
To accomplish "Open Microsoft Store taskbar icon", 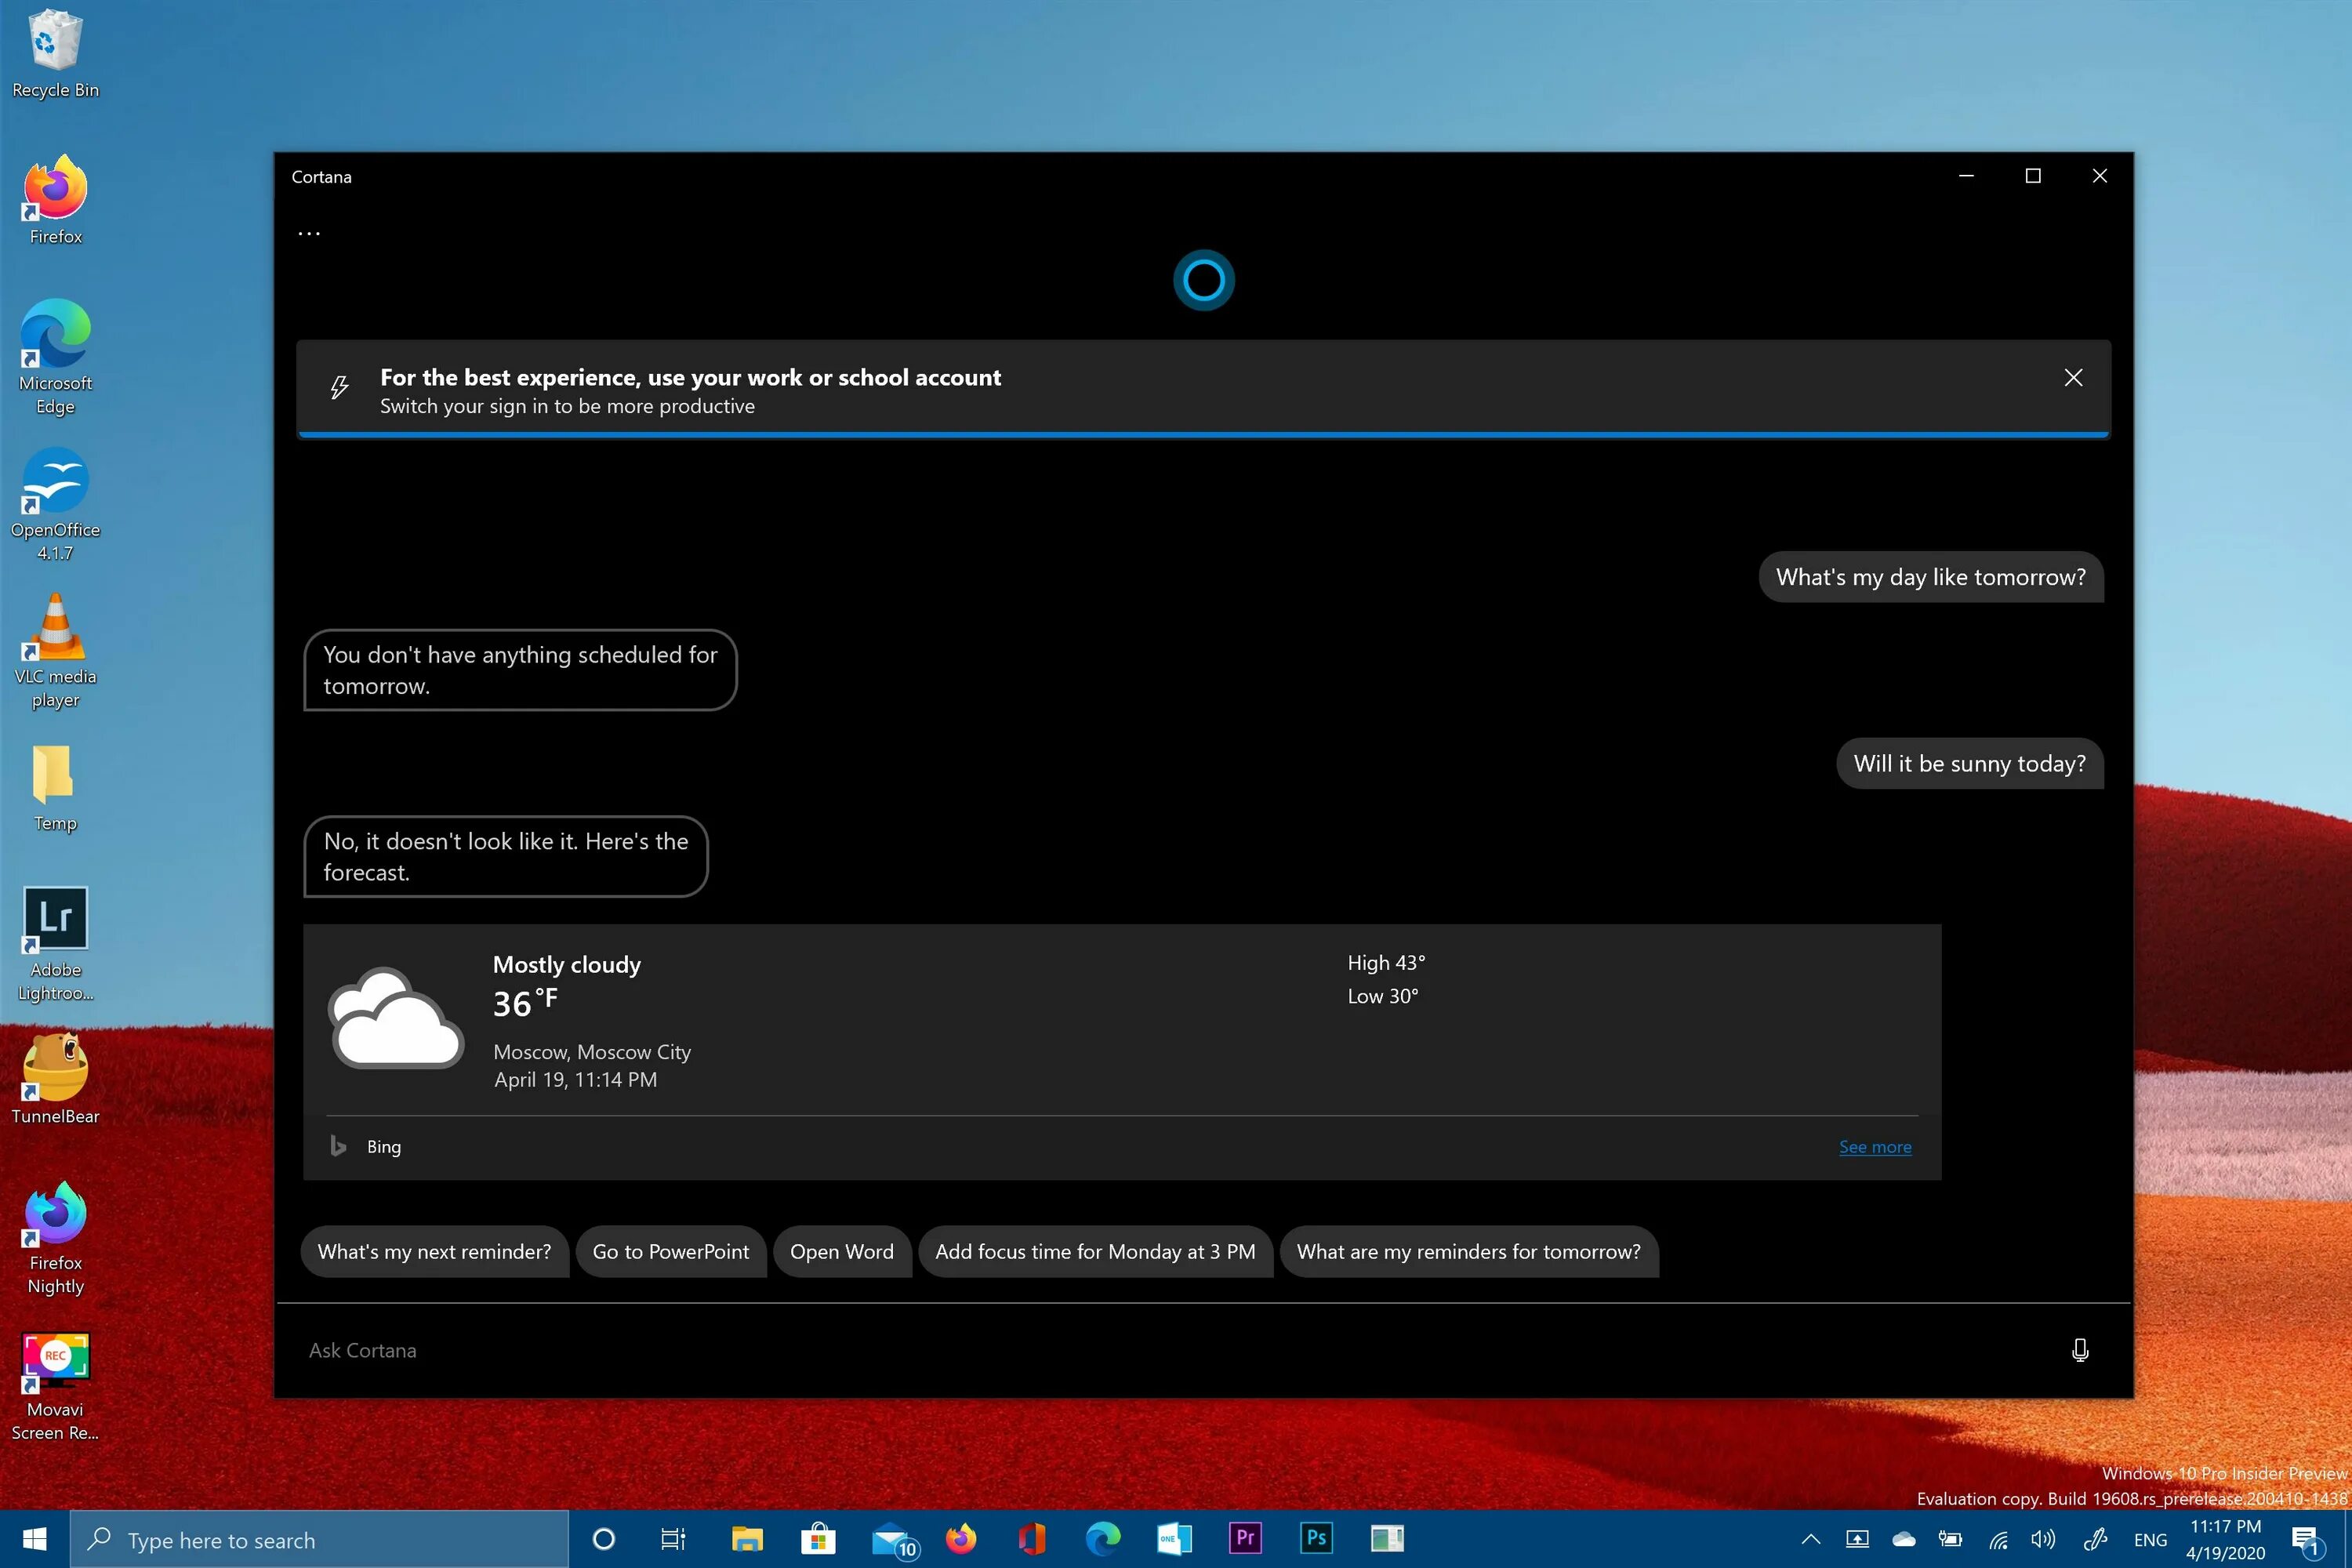I will click(818, 1539).
